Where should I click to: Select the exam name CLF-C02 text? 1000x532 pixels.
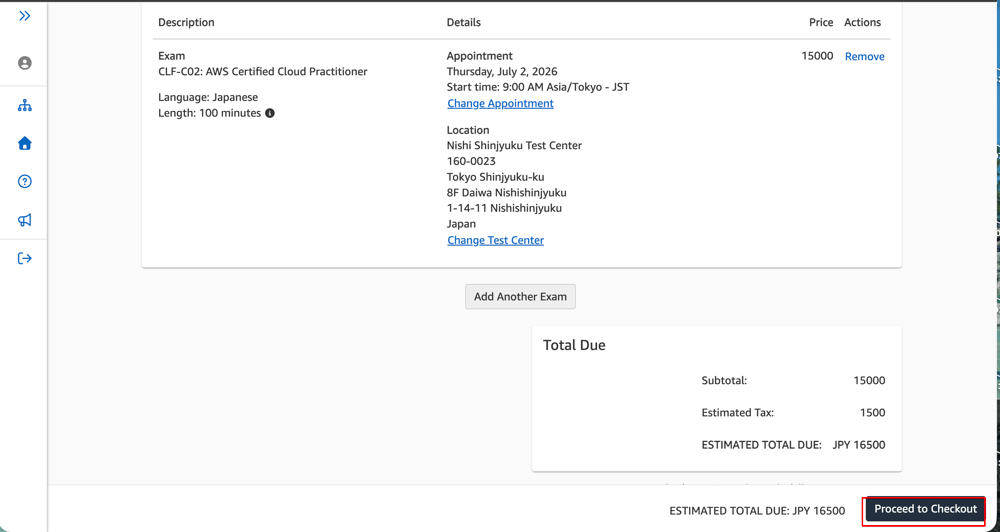(263, 71)
